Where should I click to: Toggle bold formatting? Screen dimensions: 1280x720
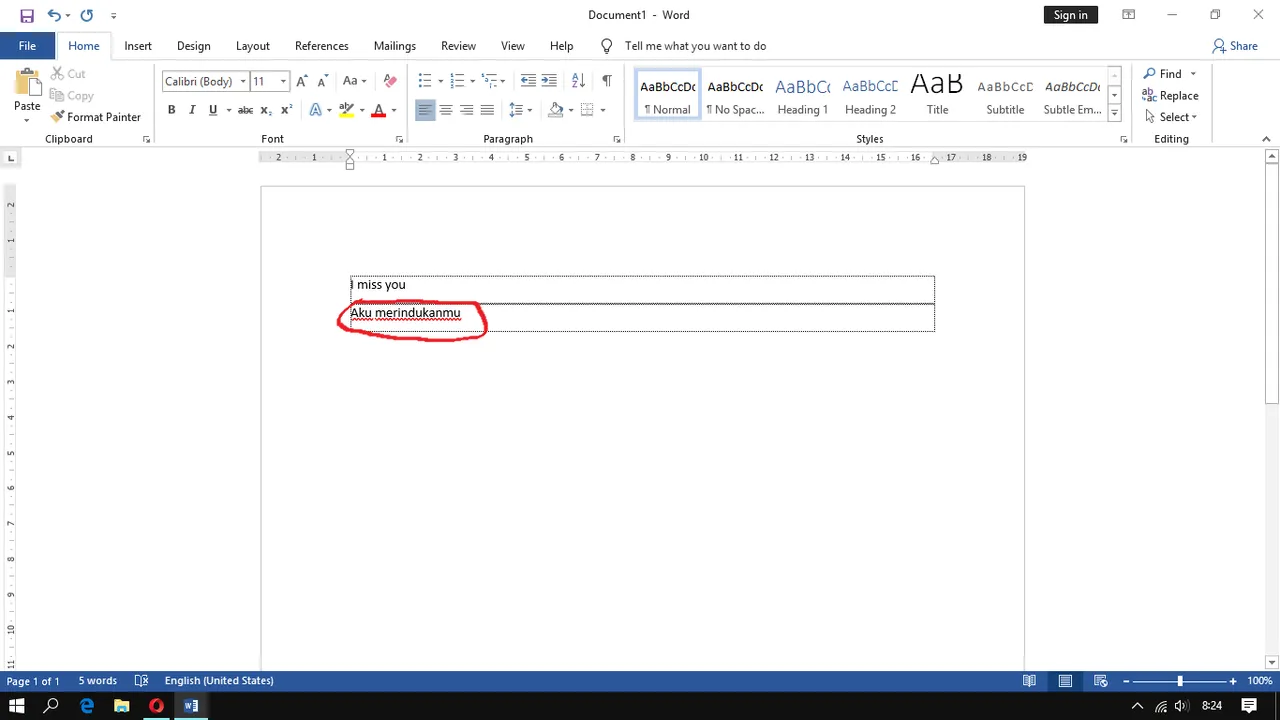171,110
